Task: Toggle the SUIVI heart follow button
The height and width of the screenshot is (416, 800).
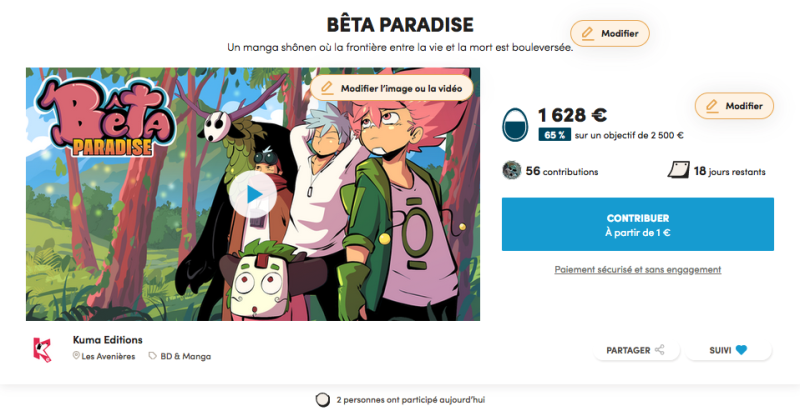Action: pos(729,350)
